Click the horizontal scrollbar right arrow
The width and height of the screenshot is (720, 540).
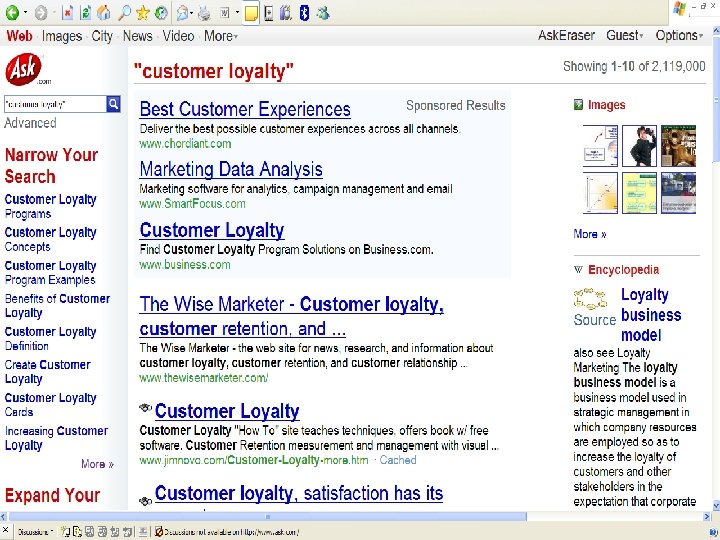pyautogui.click(x=707, y=517)
